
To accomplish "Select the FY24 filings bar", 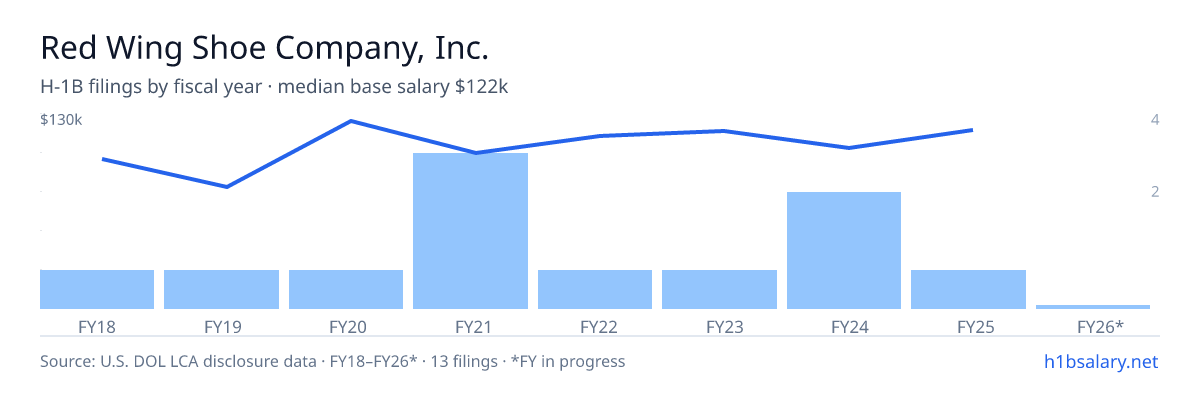I will [x=844, y=250].
